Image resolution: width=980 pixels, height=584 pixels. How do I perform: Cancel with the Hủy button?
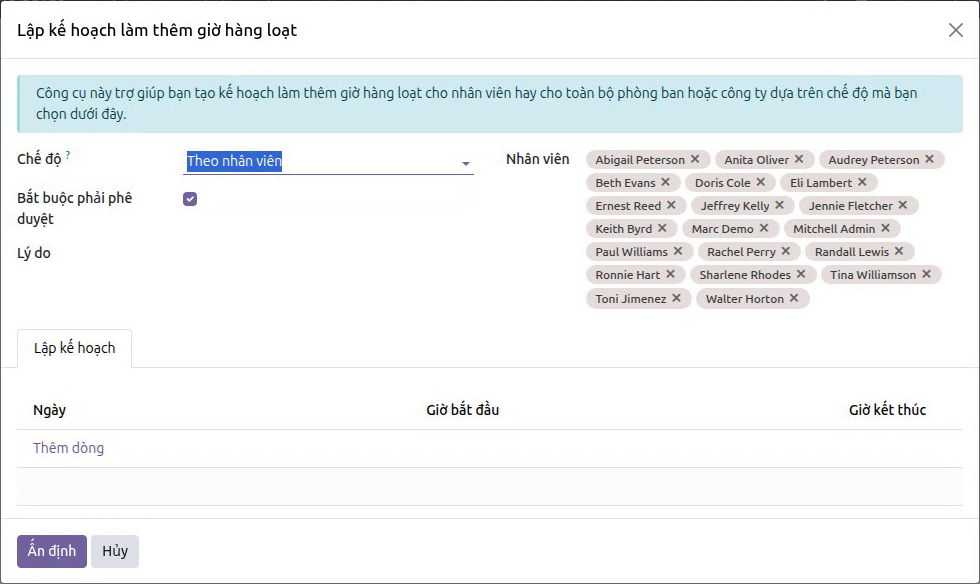tap(115, 551)
